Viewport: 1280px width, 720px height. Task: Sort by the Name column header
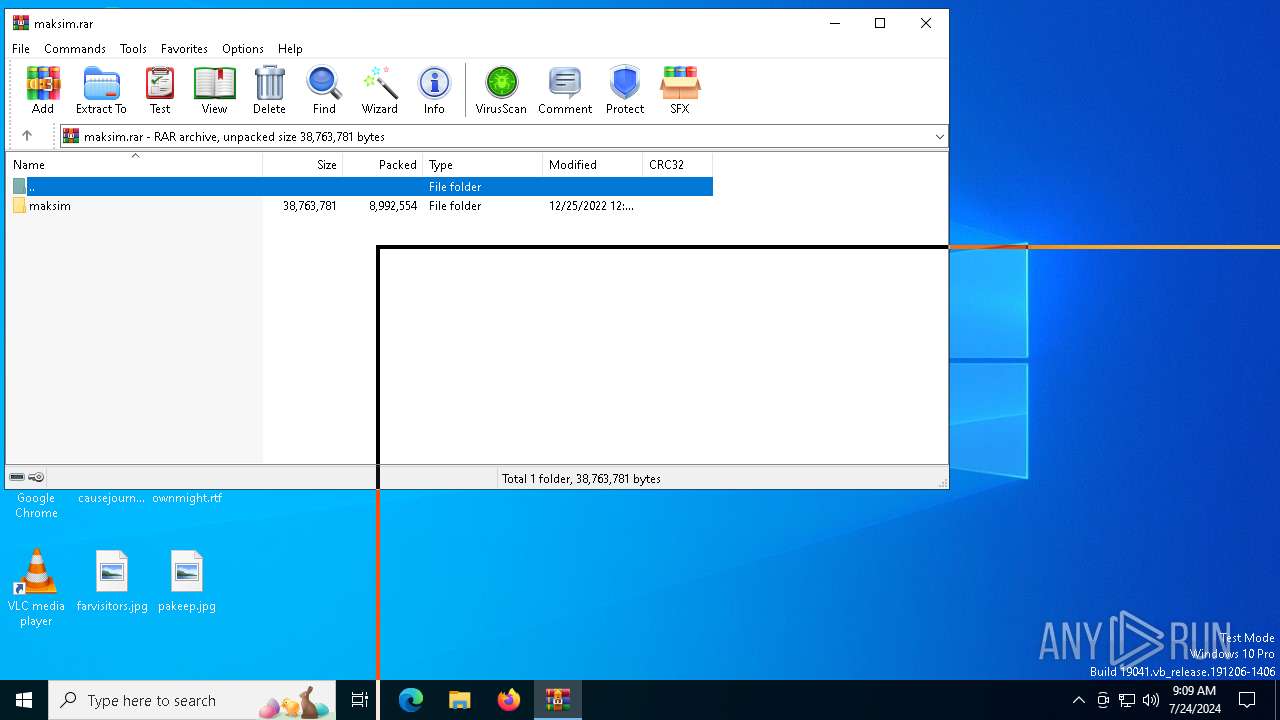coord(135,164)
